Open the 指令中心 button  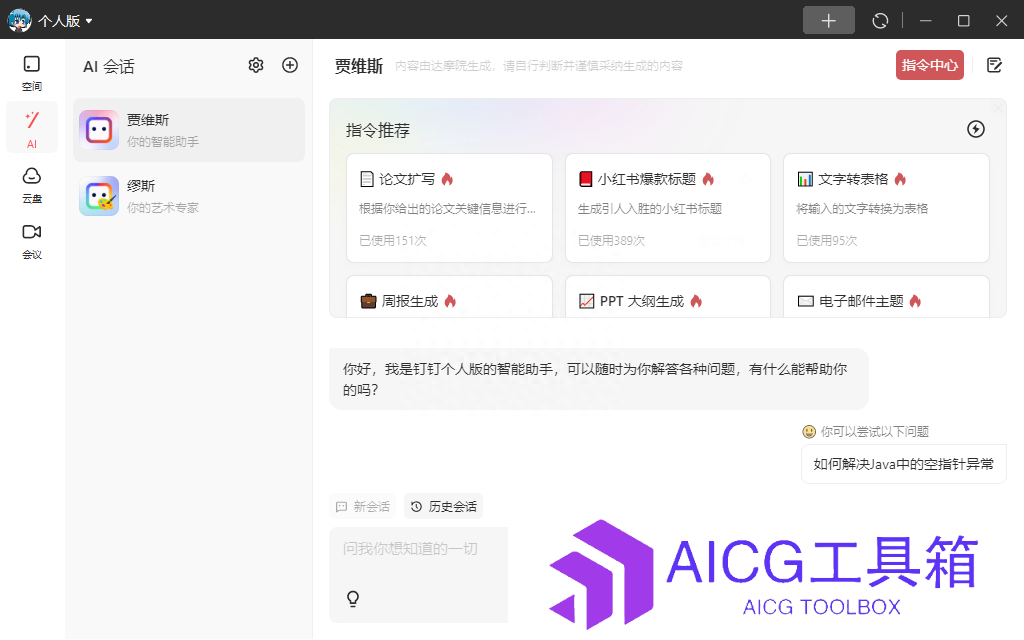[x=929, y=65]
